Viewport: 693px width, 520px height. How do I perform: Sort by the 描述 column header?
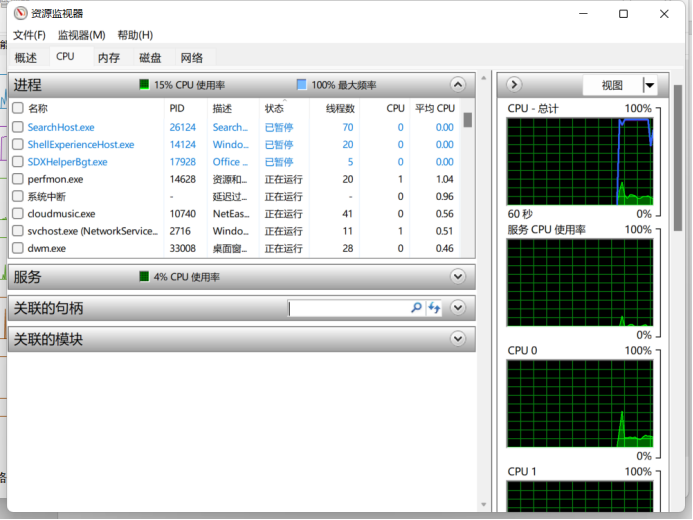point(222,108)
